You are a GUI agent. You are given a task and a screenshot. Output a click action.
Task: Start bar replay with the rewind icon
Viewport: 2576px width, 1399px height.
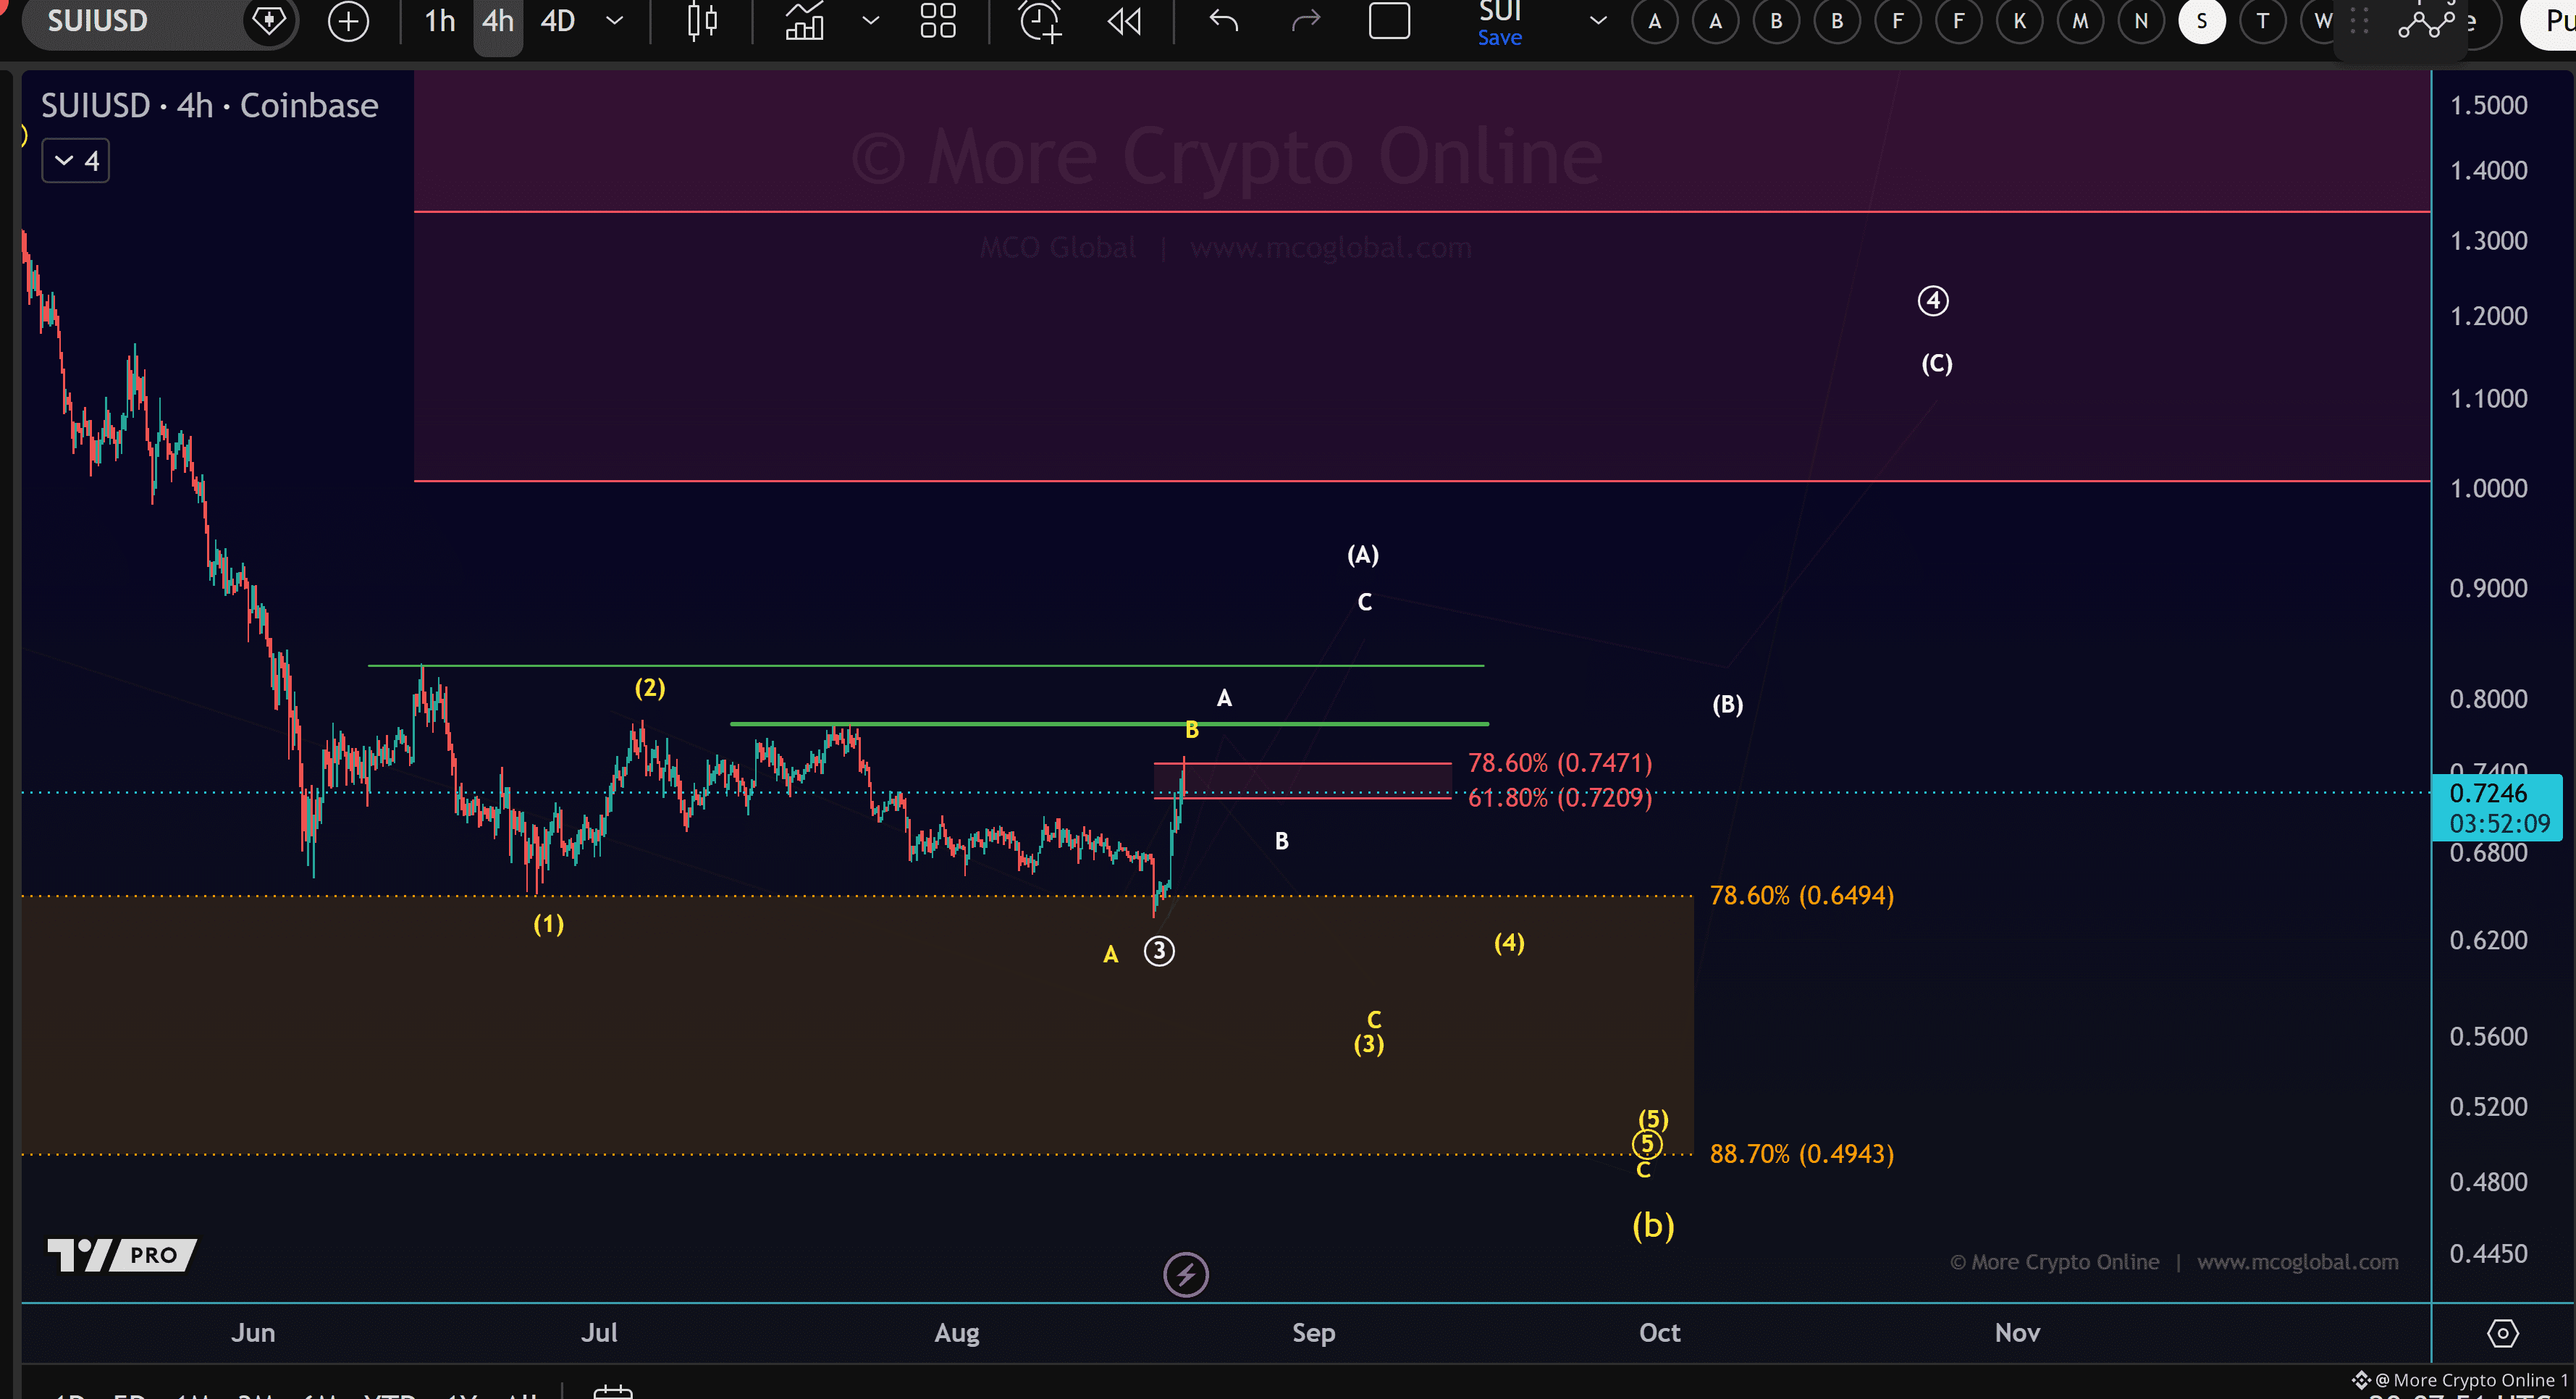point(1125,21)
